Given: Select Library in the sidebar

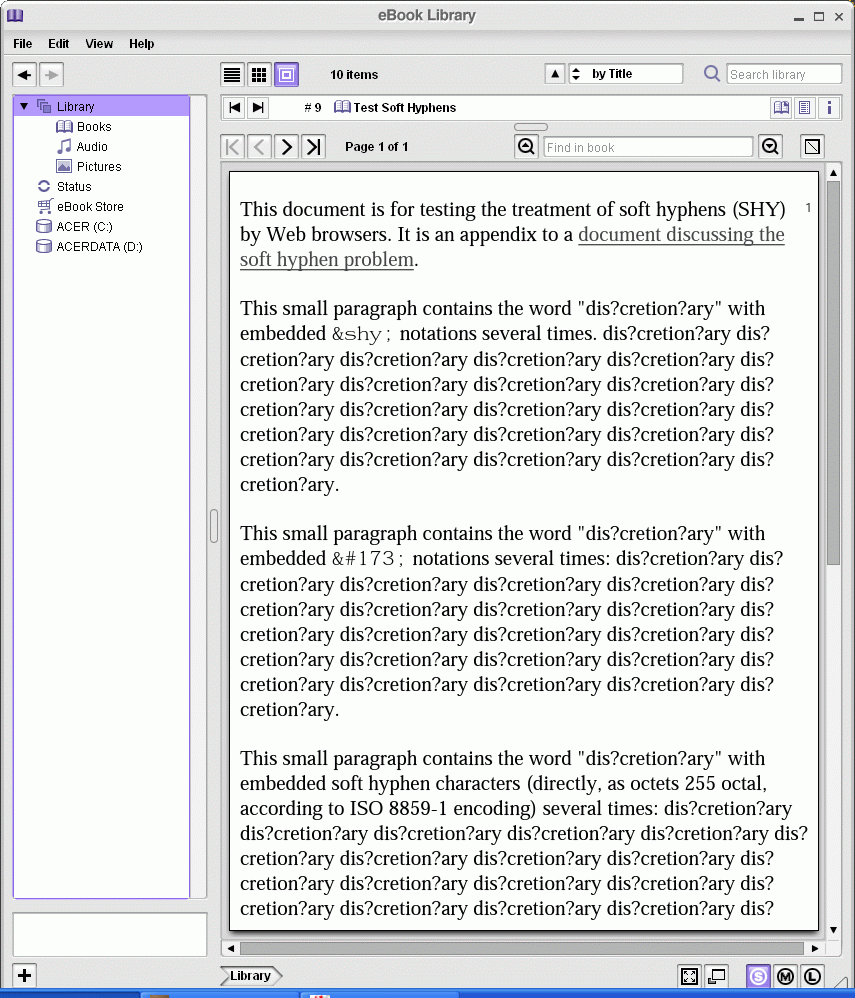Looking at the screenshot, I should tap(75, 106).
